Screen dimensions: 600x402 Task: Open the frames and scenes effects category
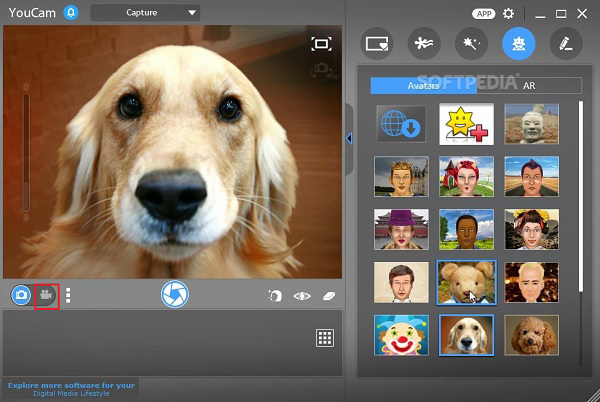click(376, 43)
